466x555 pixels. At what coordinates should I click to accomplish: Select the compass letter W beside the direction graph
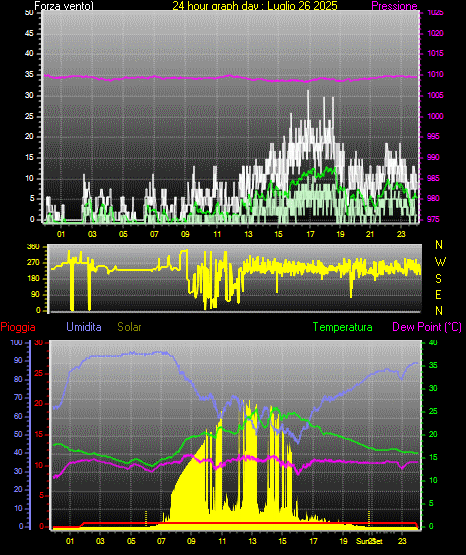(x=440, y=262)
